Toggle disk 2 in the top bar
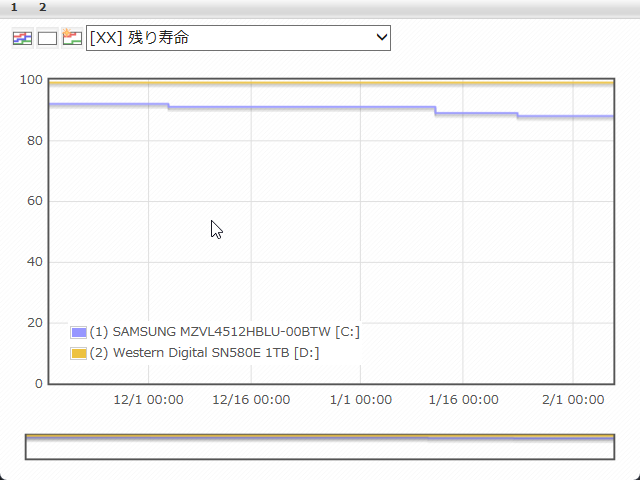The width and height of the screenshot is (640, 480). [43, 7]
